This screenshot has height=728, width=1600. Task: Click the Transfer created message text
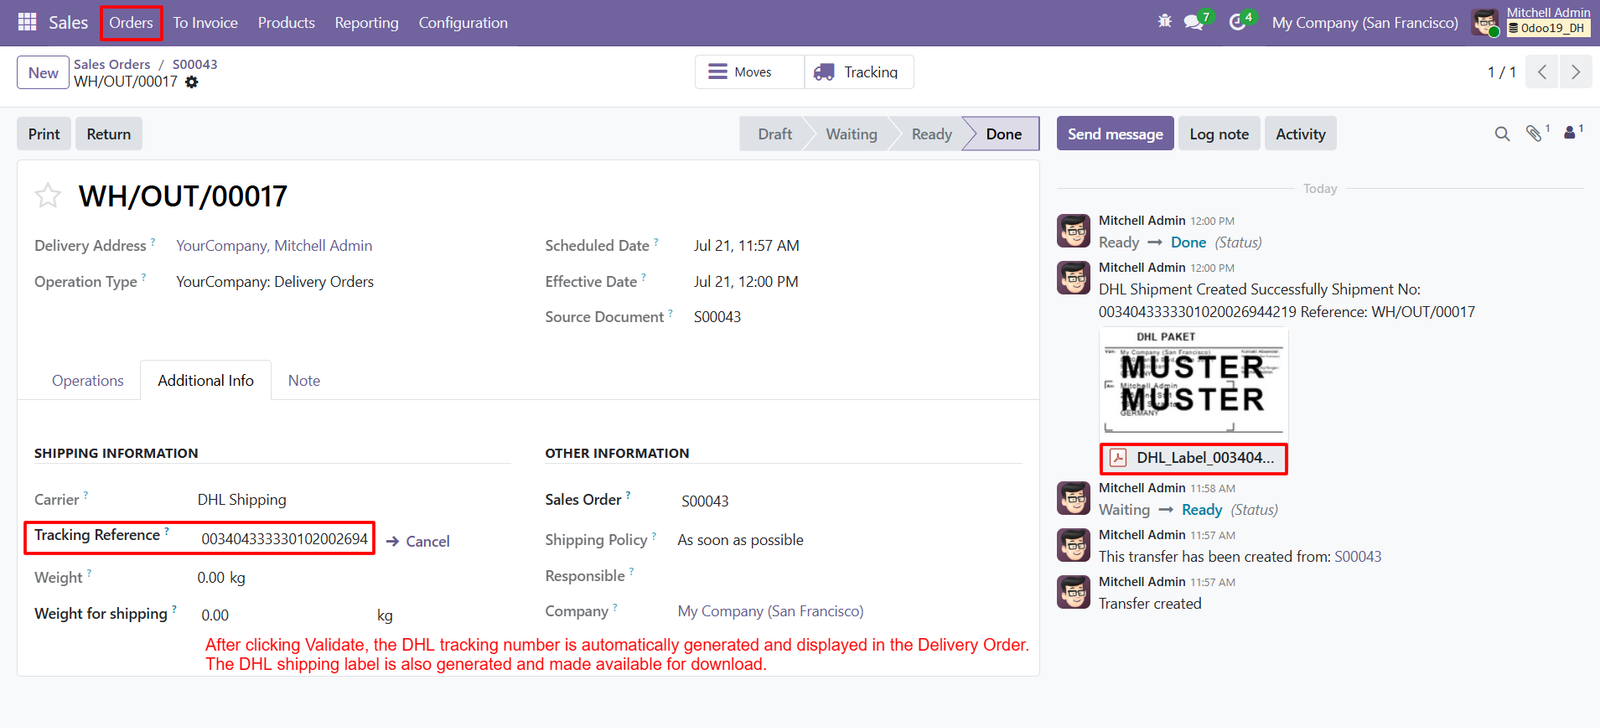1150,603
